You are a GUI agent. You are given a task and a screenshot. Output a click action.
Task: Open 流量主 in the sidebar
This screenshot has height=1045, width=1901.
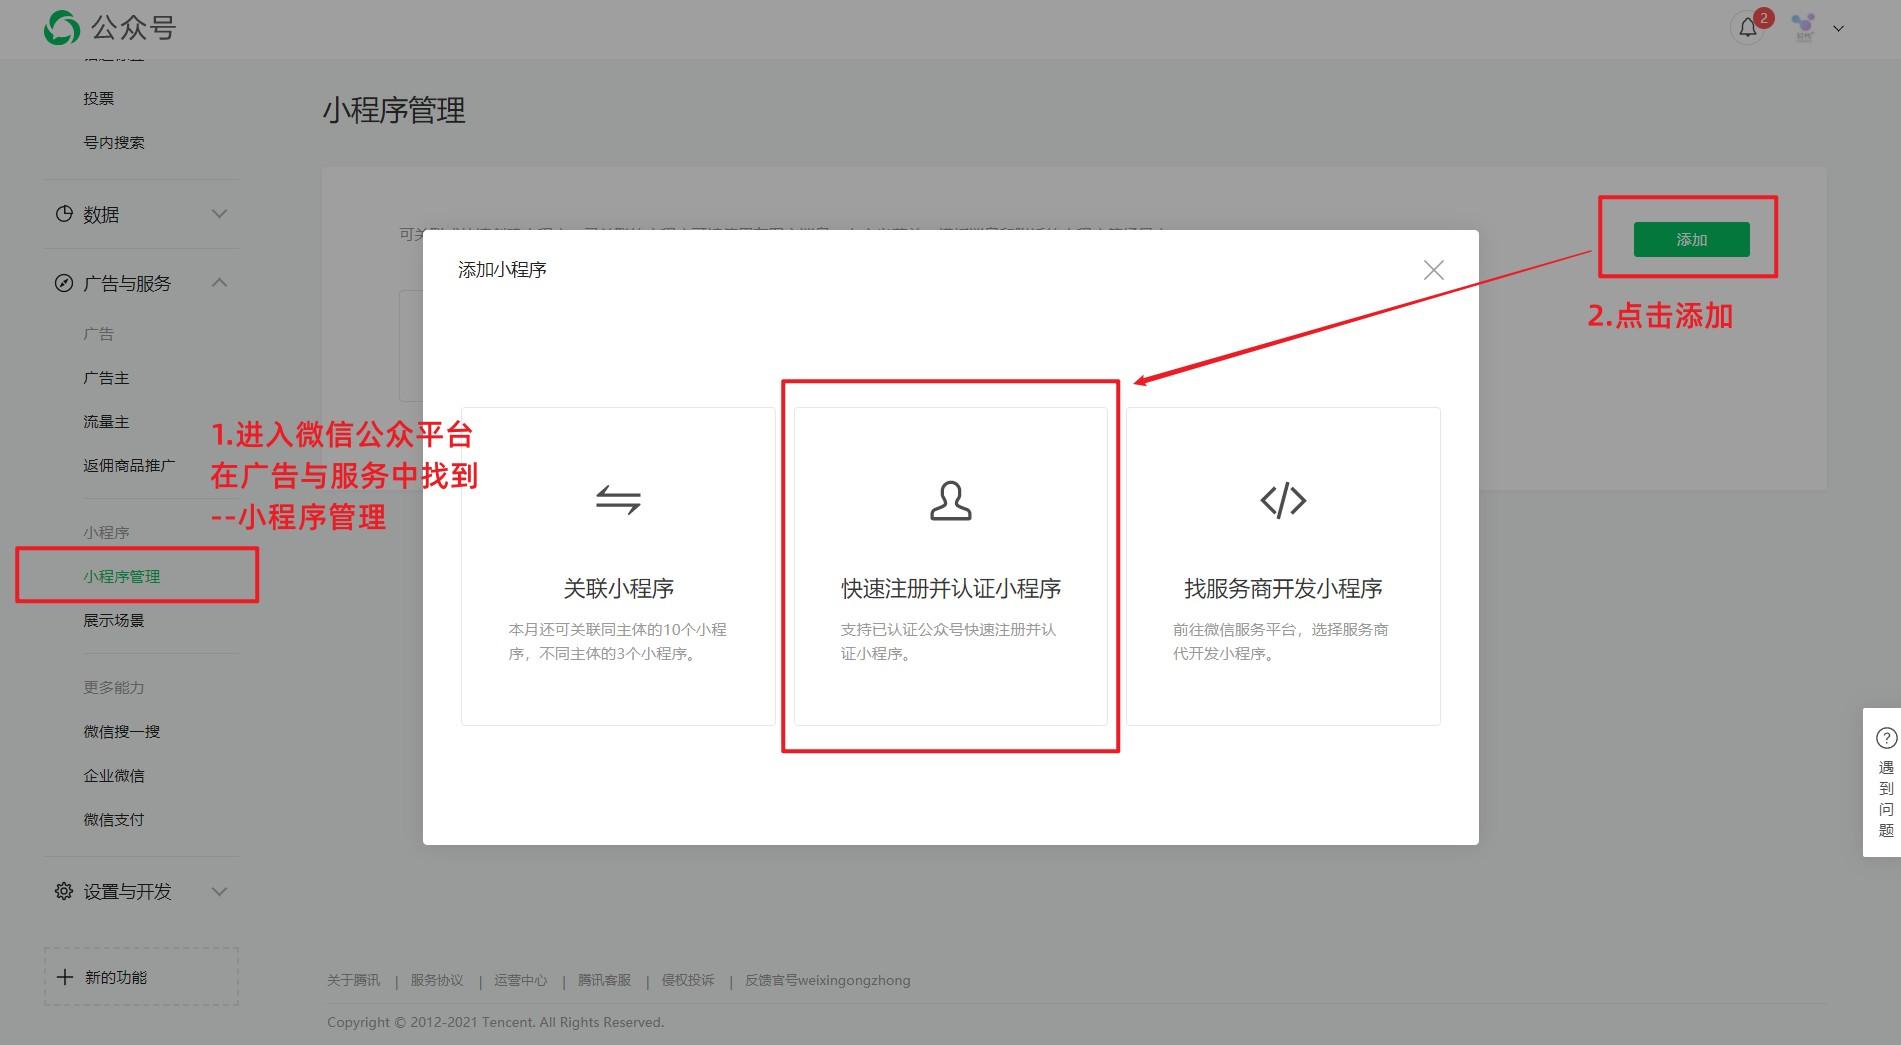[106, 422]
